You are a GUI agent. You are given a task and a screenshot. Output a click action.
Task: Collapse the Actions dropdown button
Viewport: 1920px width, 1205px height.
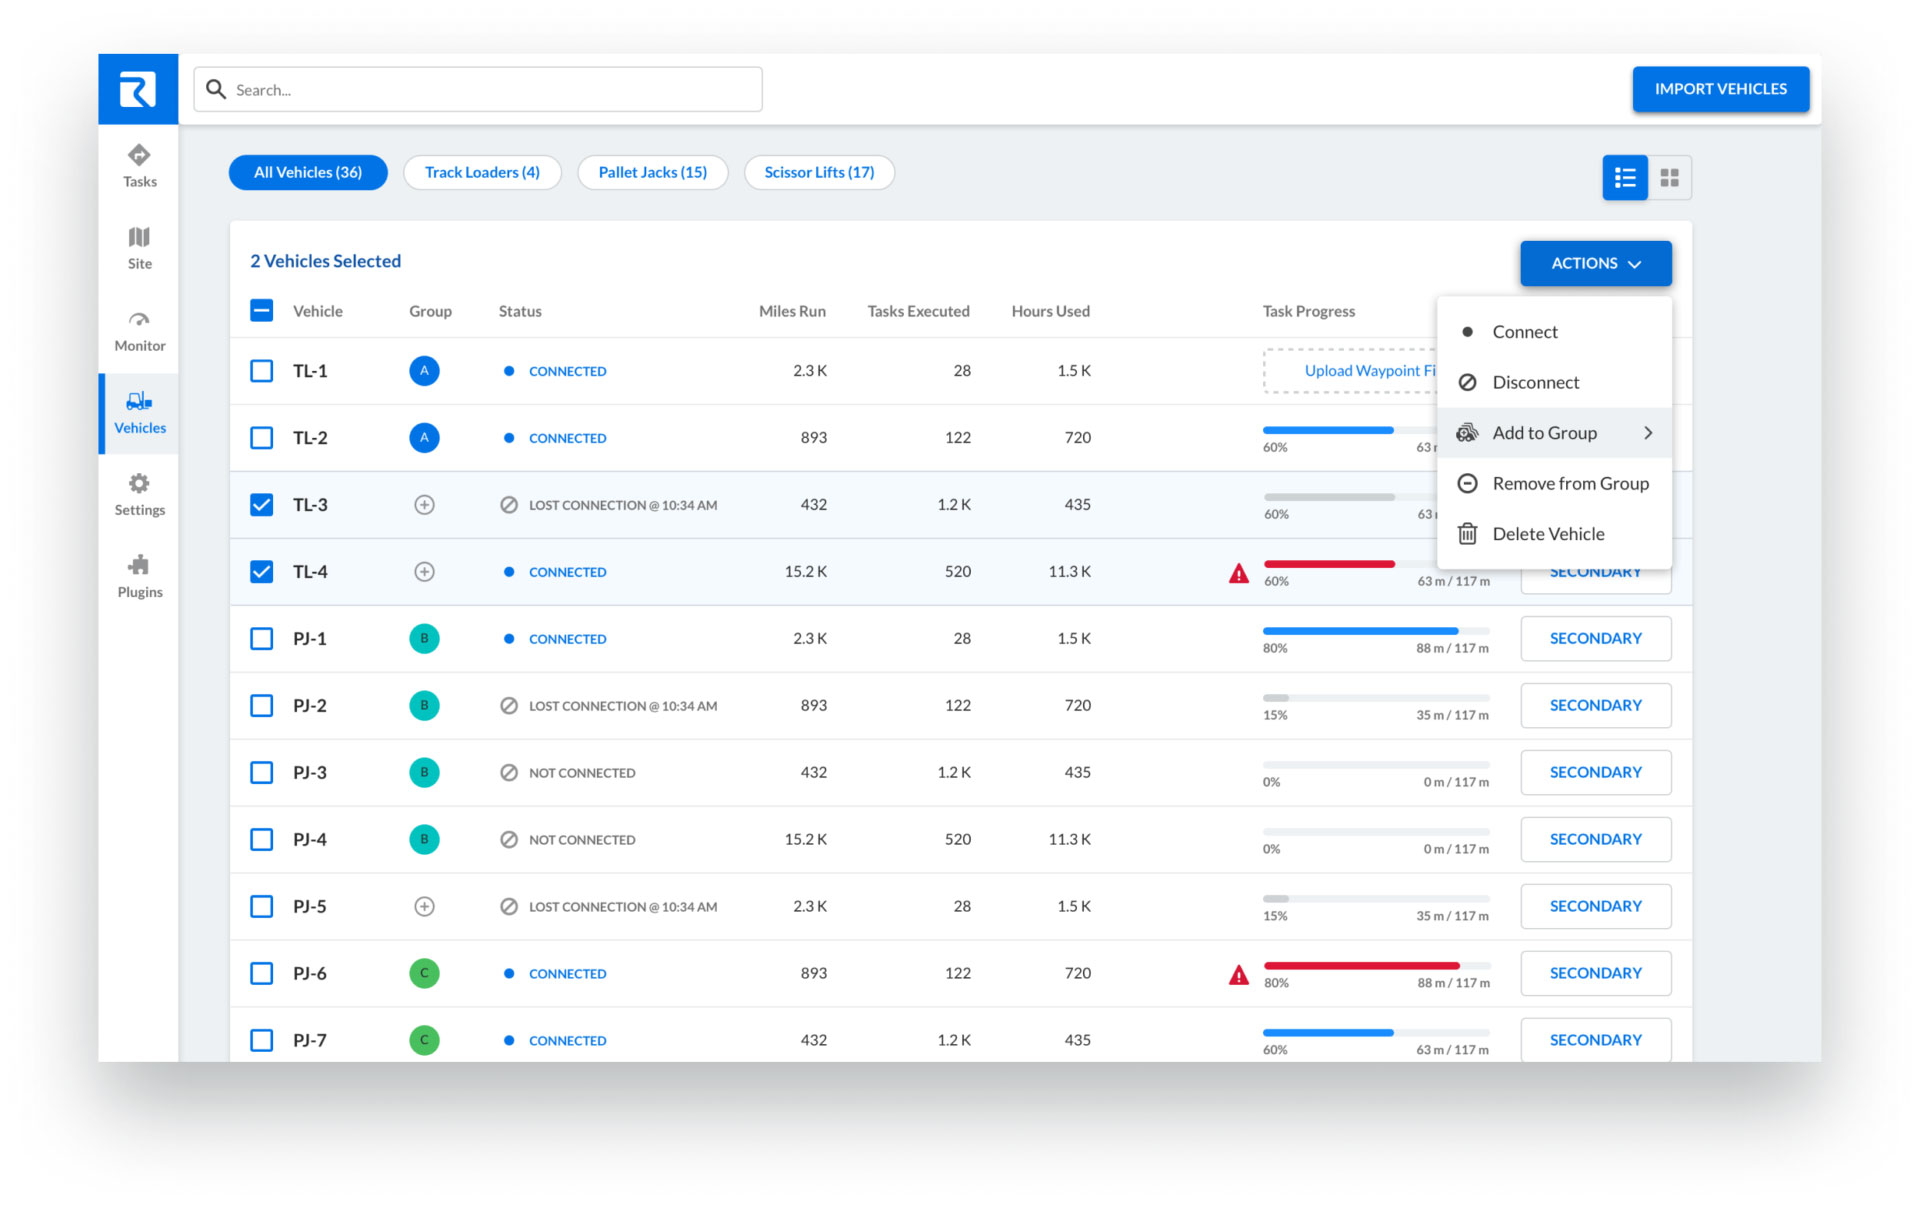[x=1595, y=263]
